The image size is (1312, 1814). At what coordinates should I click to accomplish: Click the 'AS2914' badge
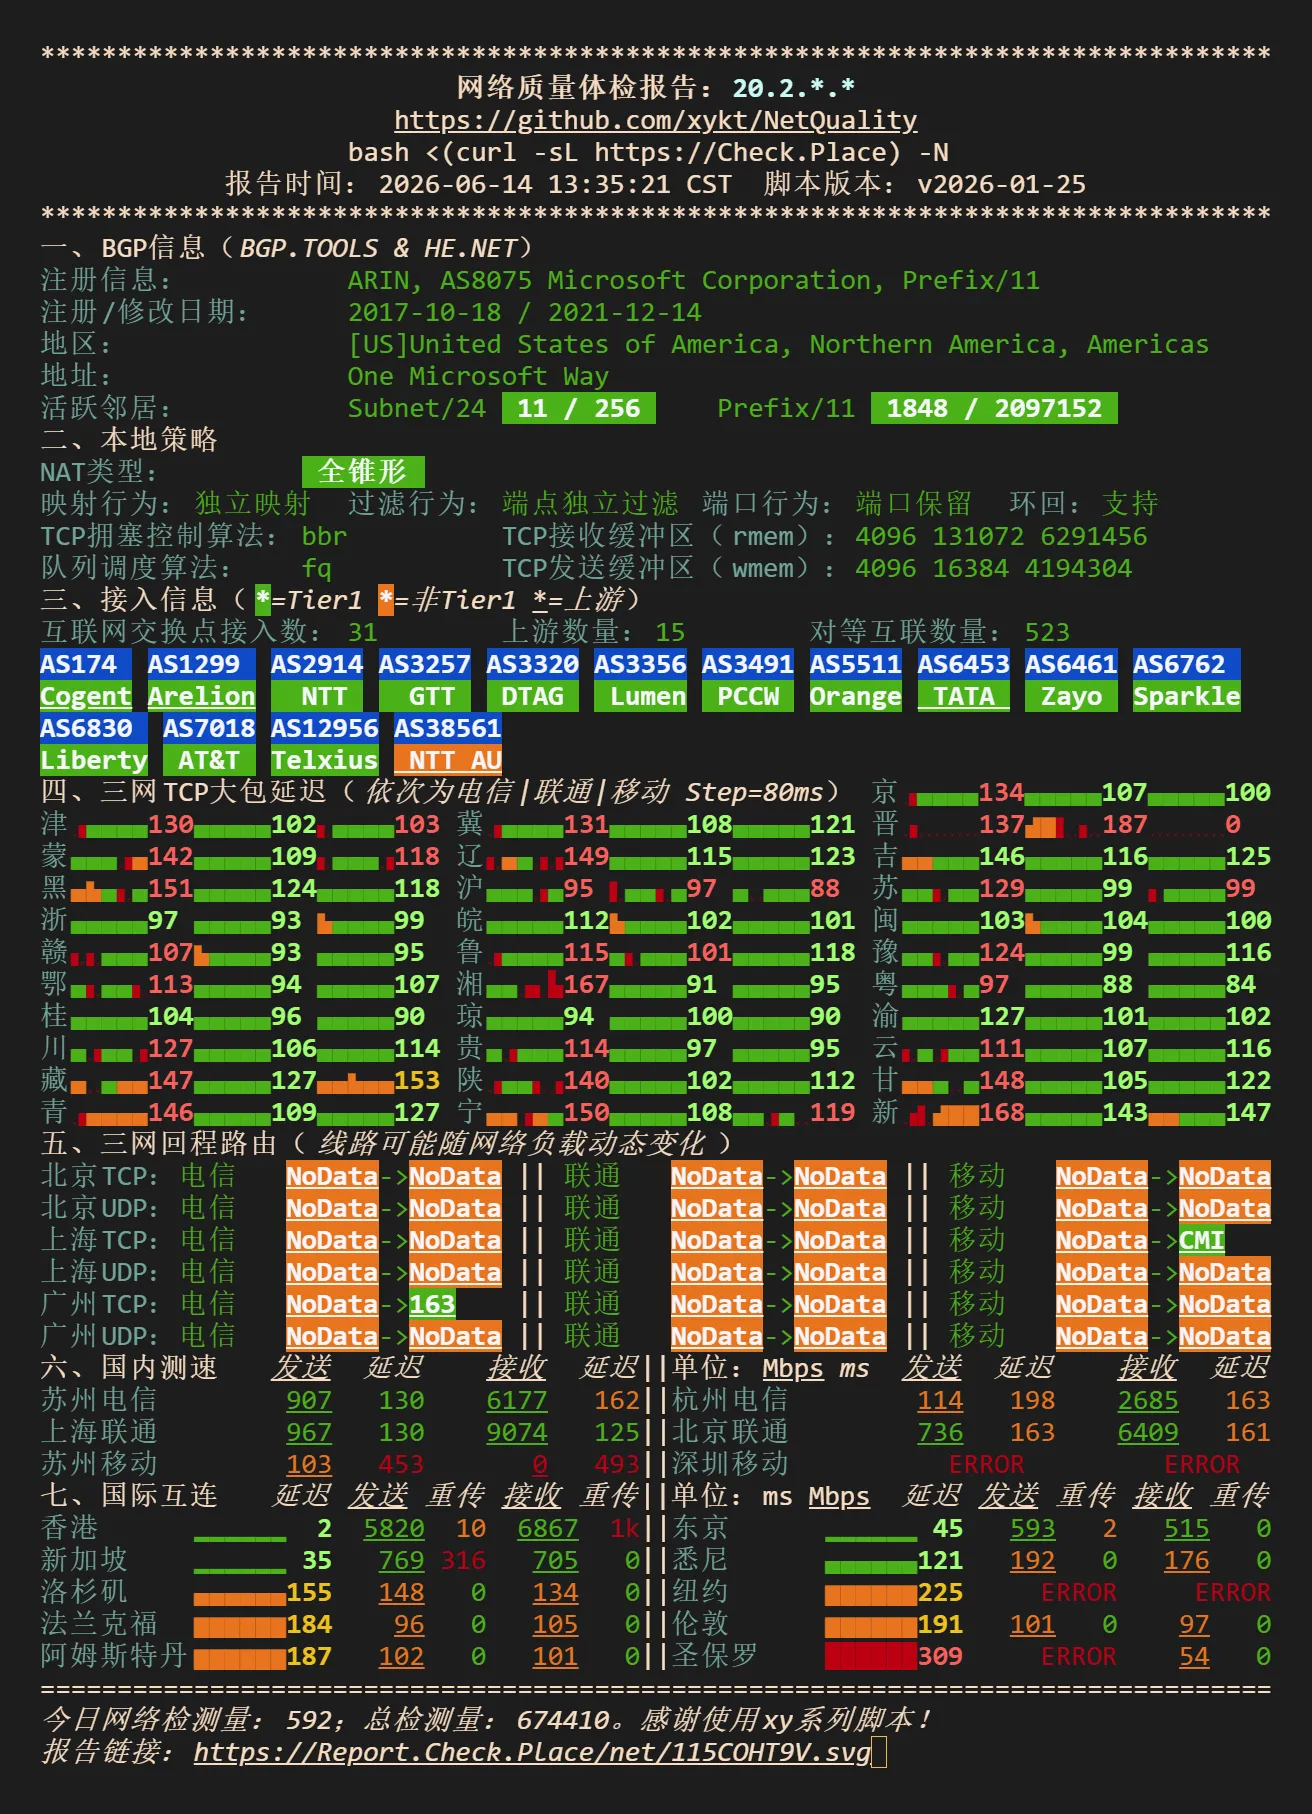[x=317, y=664]
